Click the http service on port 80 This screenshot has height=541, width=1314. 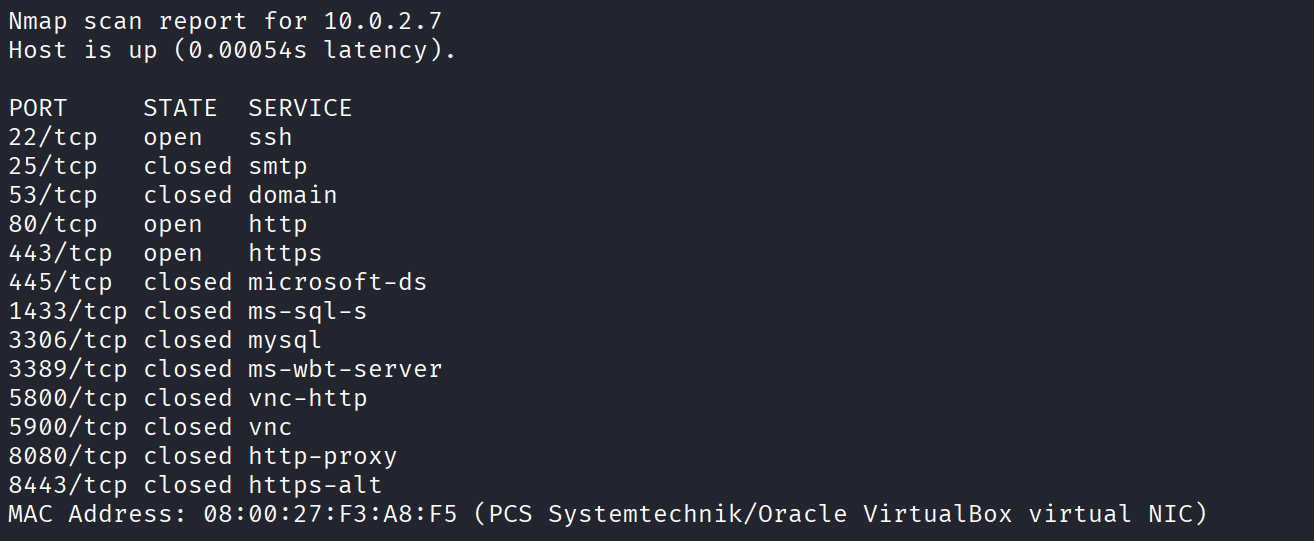click(x=278, y=224)
